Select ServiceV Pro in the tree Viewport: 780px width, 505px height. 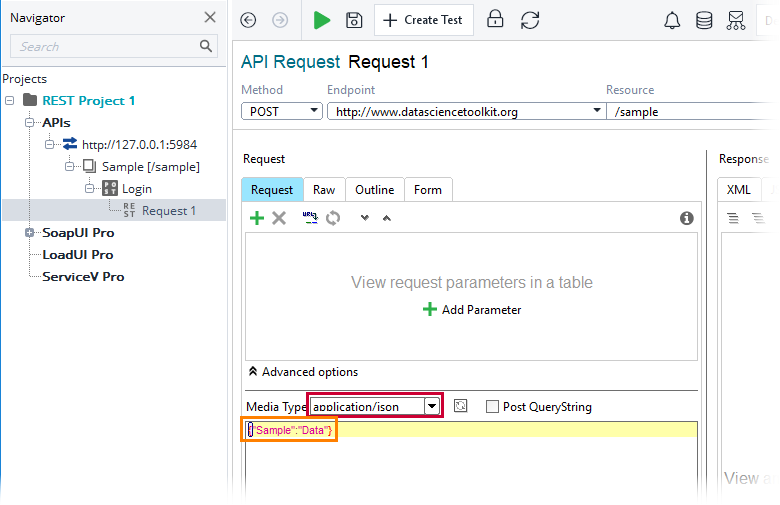coord(83,277)
